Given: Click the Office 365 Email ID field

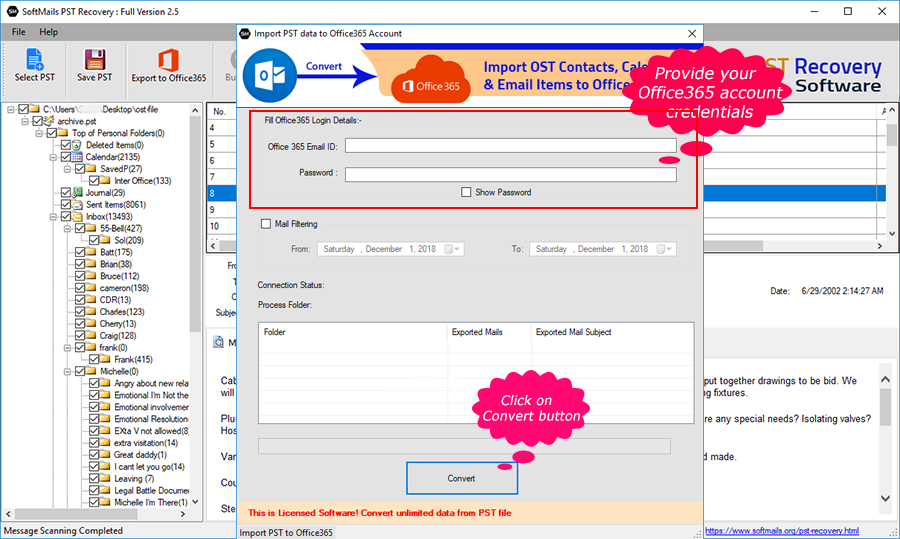Looking at the screenshot, I should [x=510, y=146].
